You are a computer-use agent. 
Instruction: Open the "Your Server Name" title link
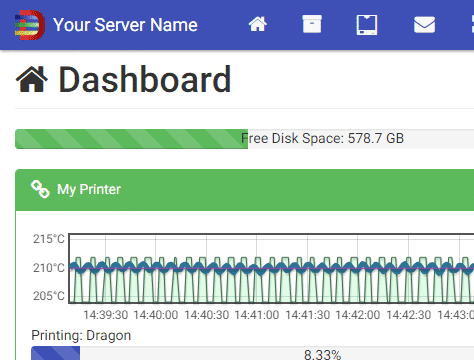pyautogui.click(x=125, y=25)
